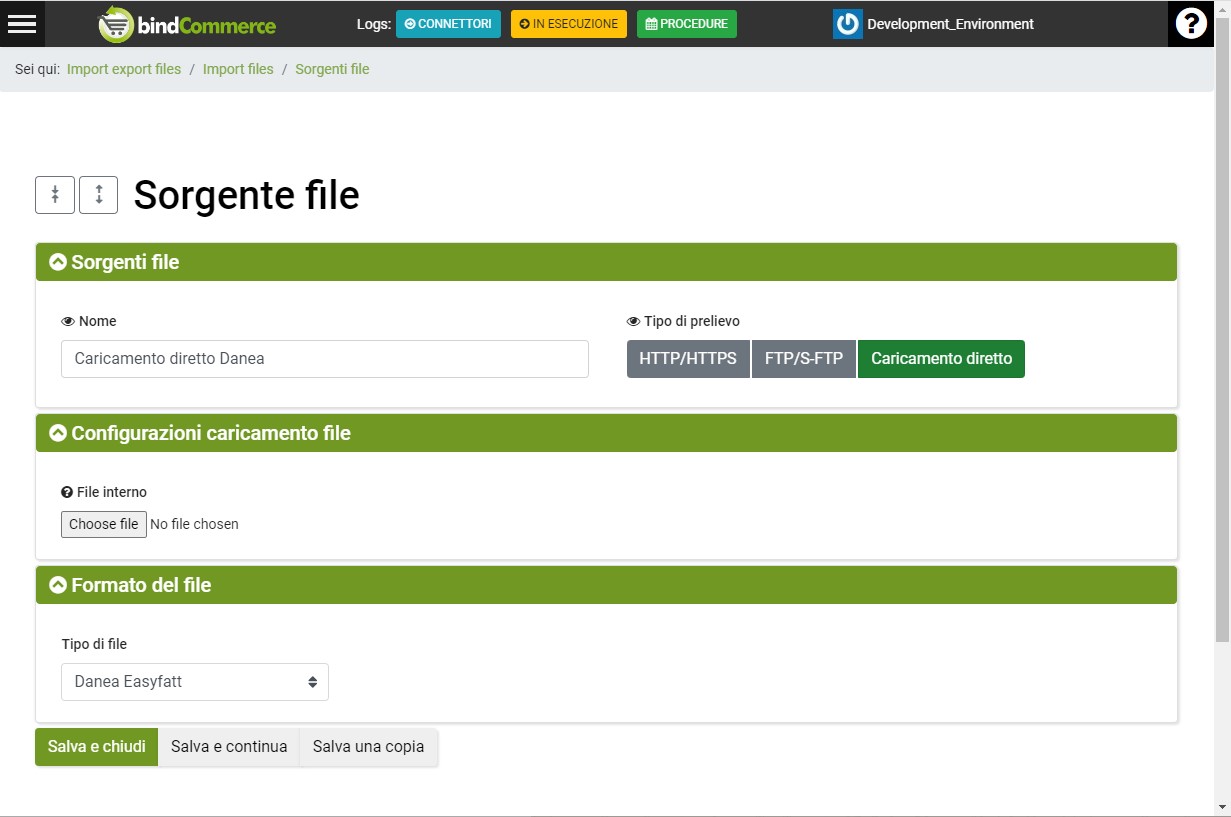
Task: Collapse the Sorgenti file section
Action: [58, 262]
